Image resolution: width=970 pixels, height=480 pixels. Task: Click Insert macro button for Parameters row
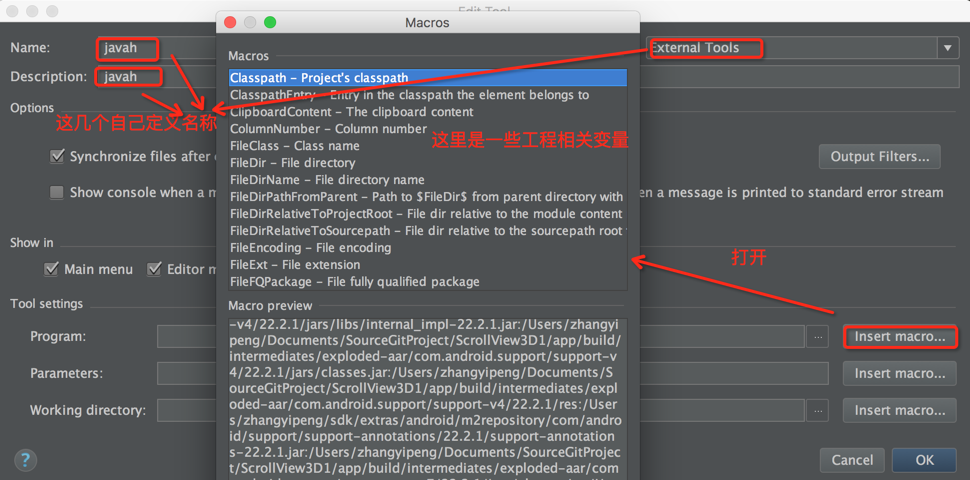899,374
